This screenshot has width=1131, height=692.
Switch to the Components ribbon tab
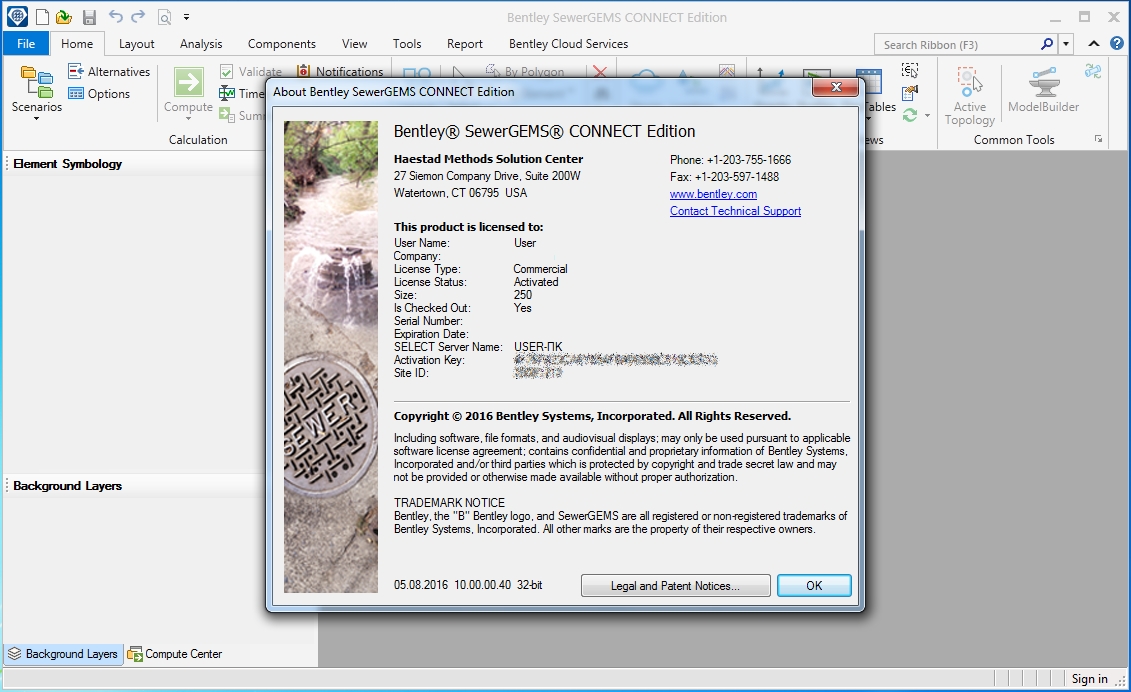click(x=281, y=43)
